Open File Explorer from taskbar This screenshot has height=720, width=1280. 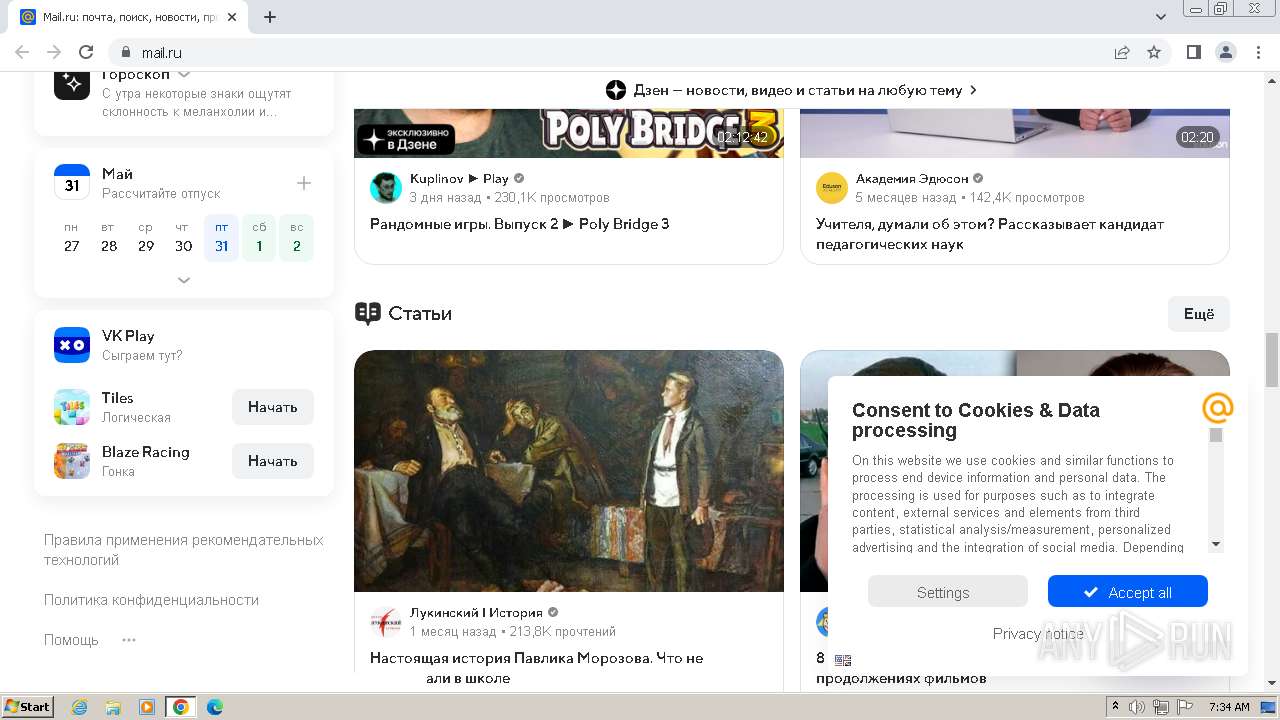[113, 707]
